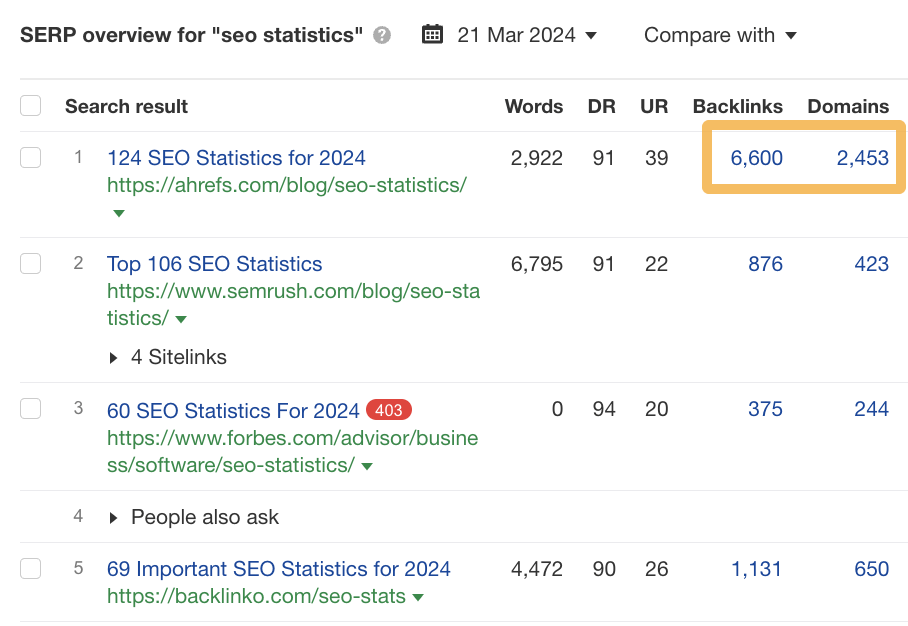Open "Top 106 SEO Statistics"

214,263
